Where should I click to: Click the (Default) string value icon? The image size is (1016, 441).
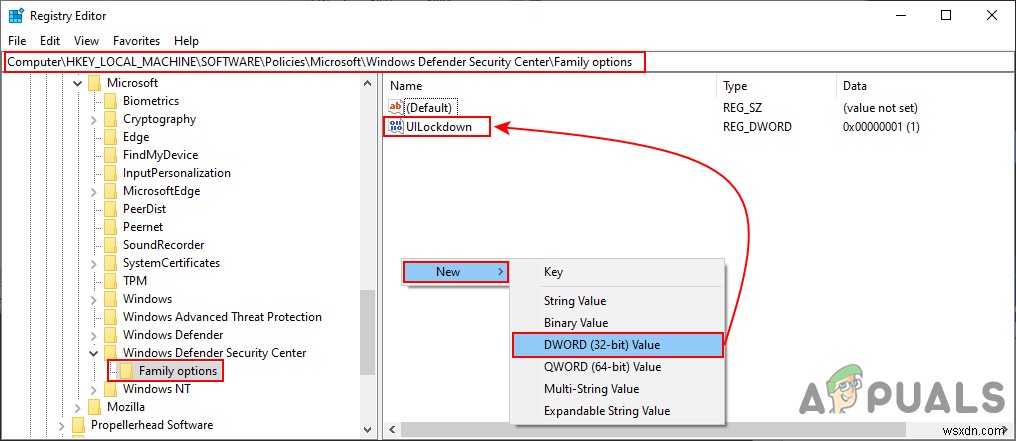[395, 107]
